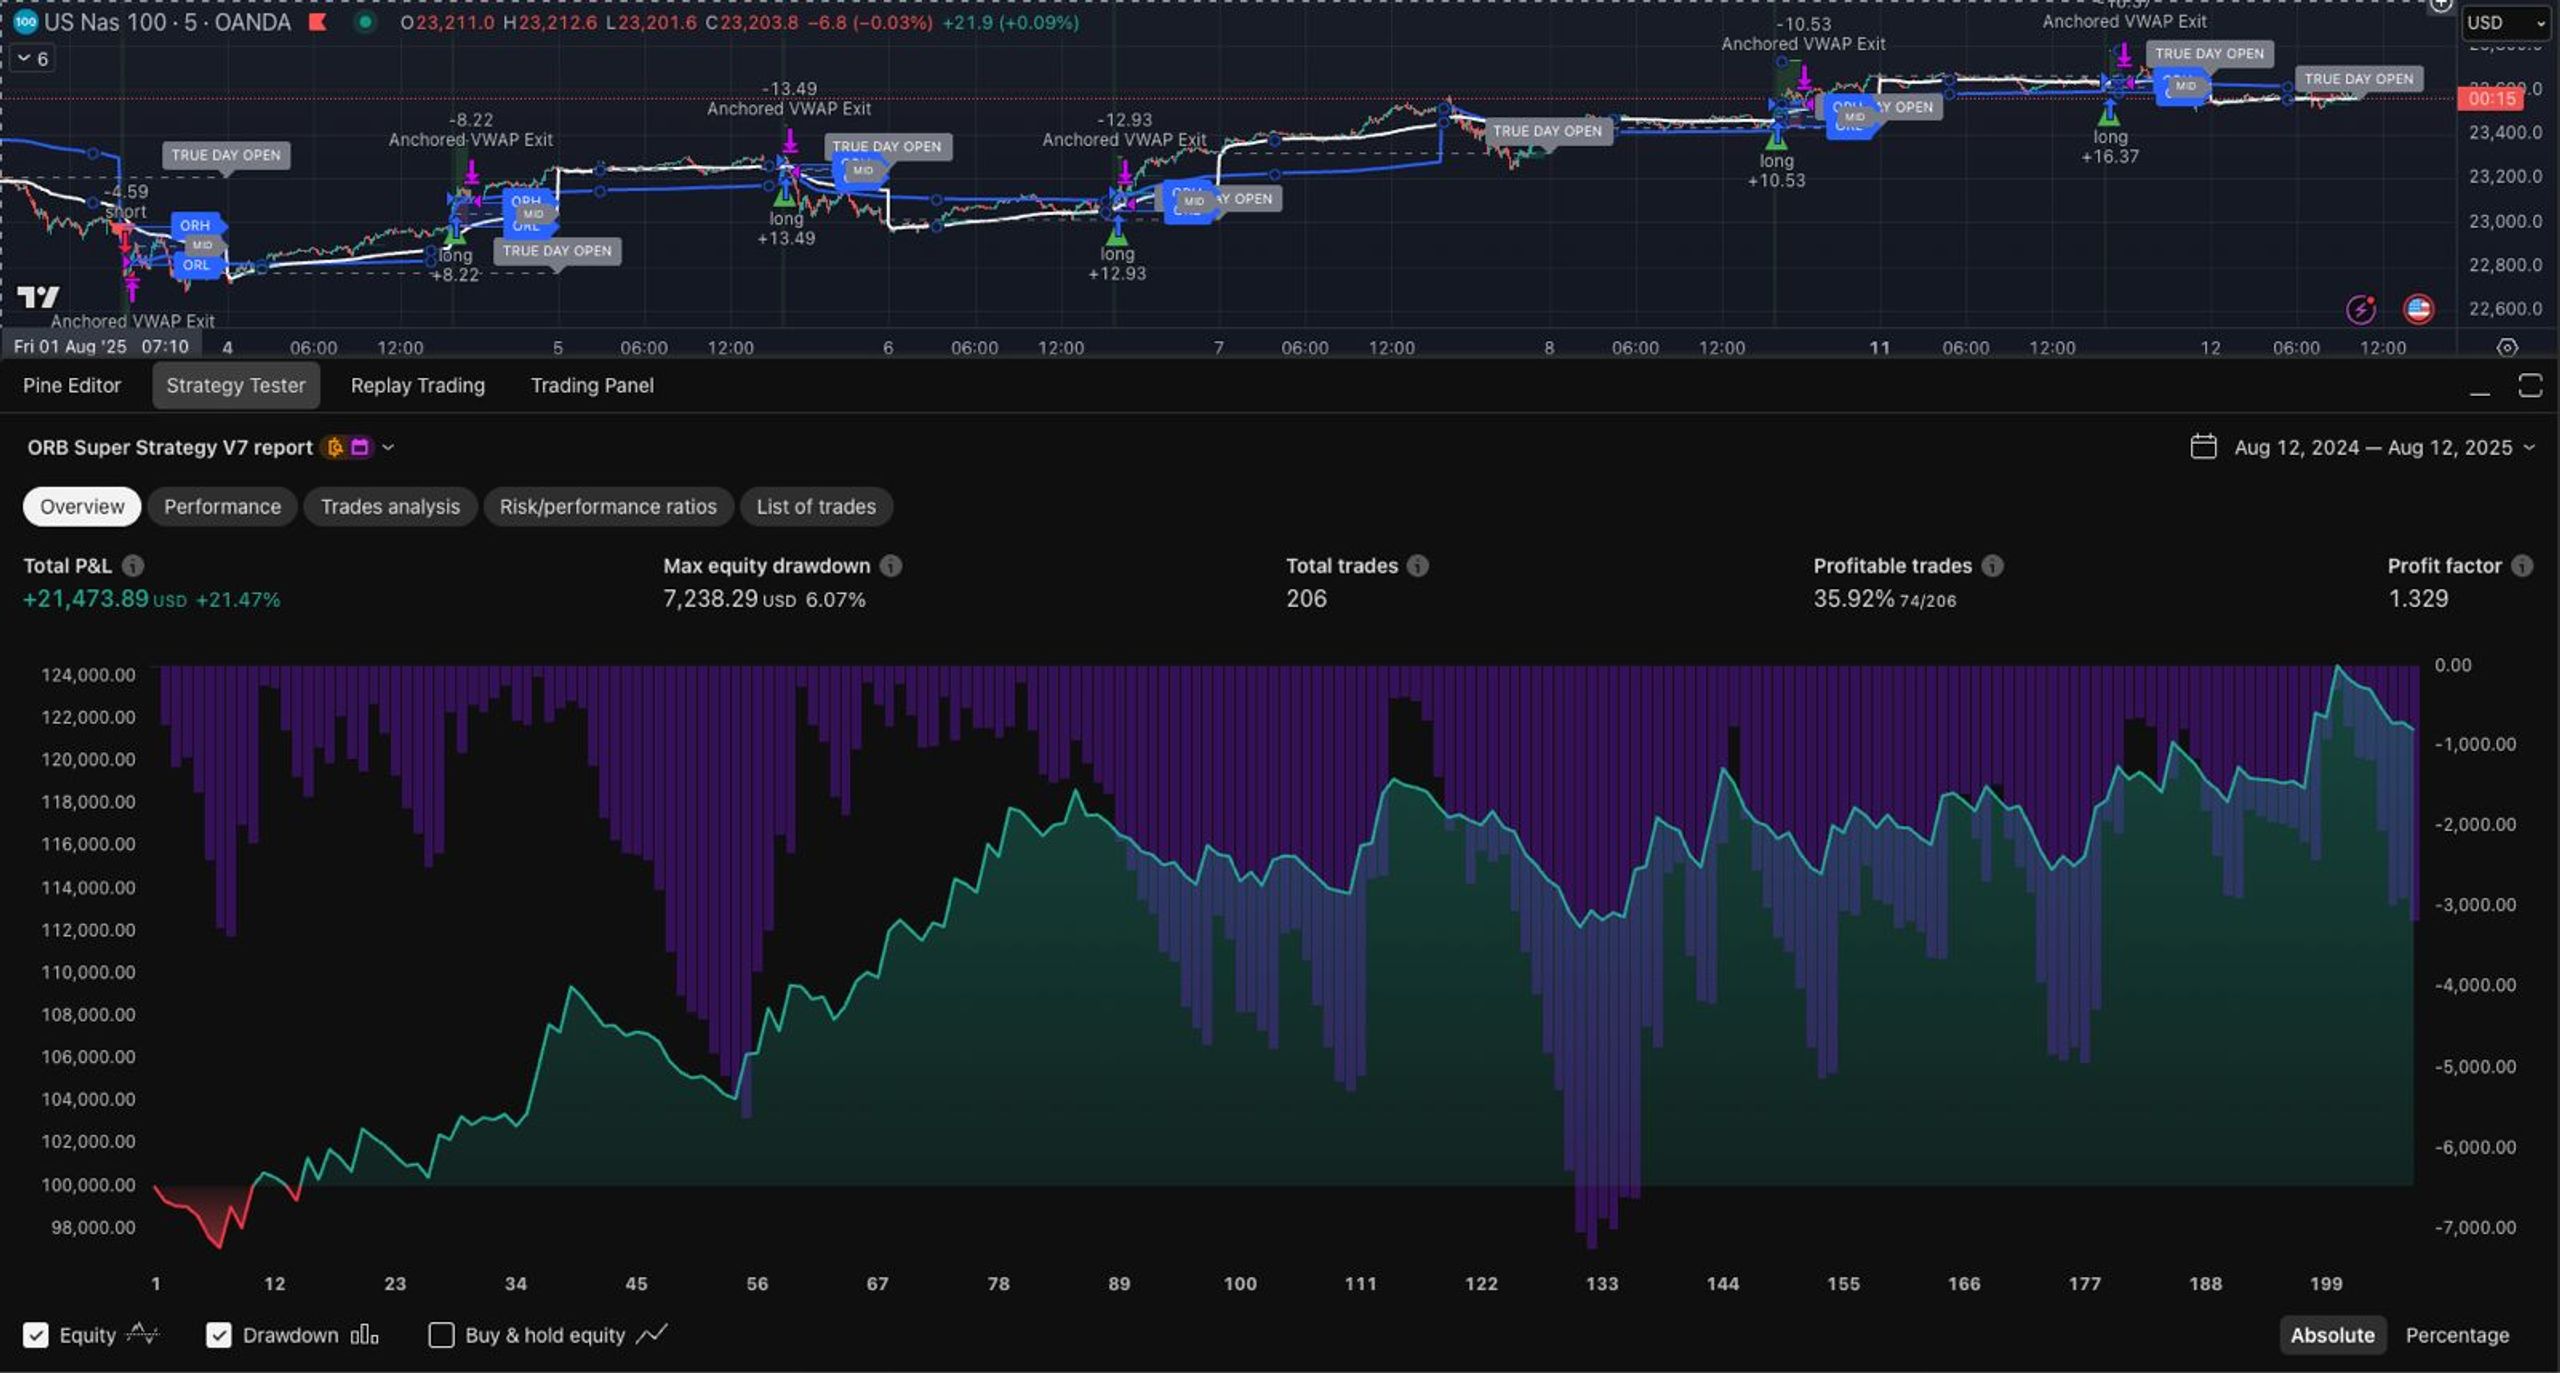Click the line icon beside Buy & hold equity
Image resolution: width=2560 pixels, height=1373 pixels.
click(x=651, y=1334)
